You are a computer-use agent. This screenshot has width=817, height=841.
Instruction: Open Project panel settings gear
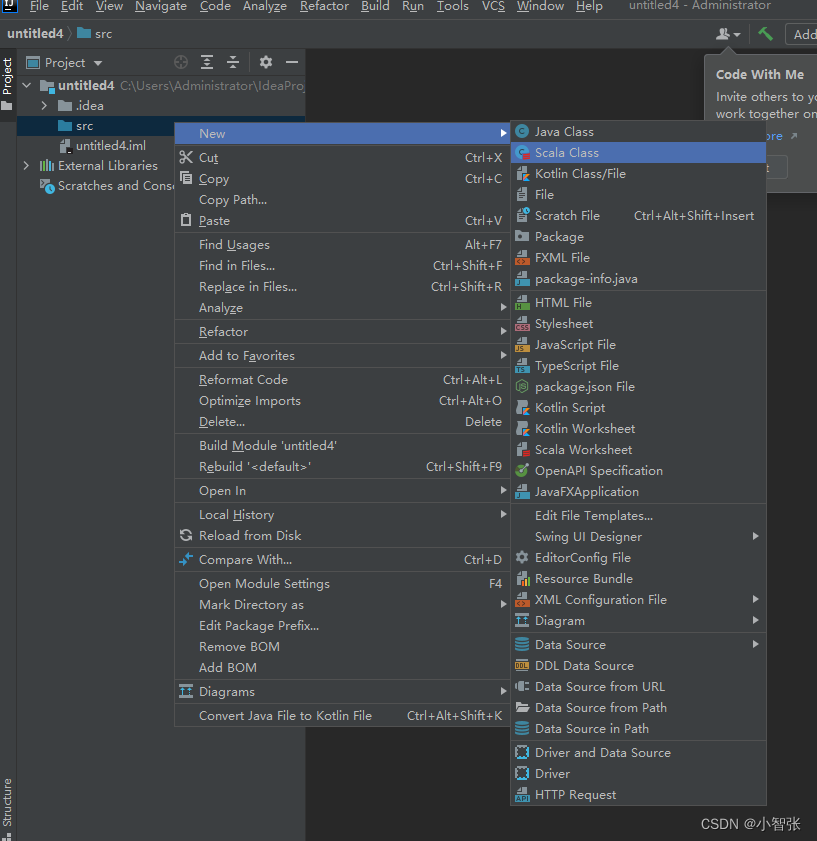point(266,62)
